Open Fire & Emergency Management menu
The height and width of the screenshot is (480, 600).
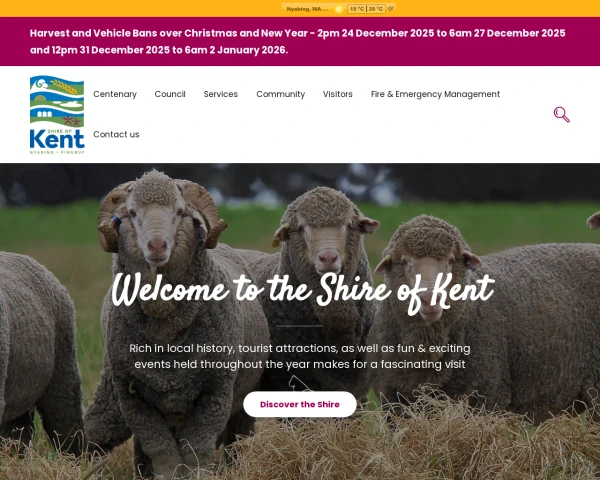[x=435, y=94]
